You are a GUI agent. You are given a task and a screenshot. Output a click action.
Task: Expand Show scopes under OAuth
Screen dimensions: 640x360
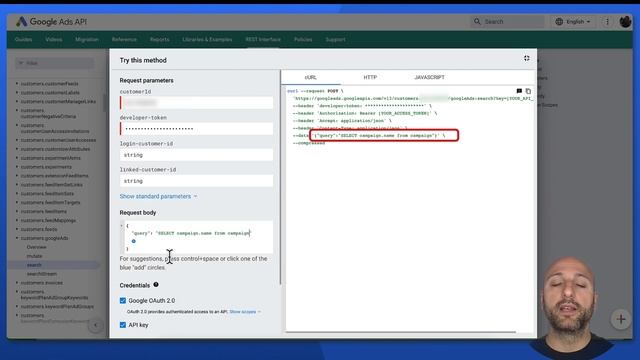pos(245,312)
